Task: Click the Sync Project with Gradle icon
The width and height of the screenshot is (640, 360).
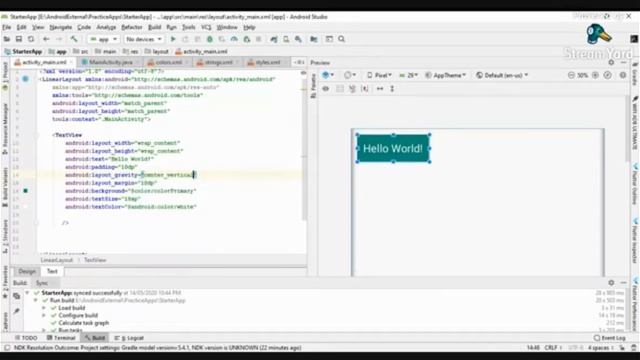Action: (x=274, y=39)
